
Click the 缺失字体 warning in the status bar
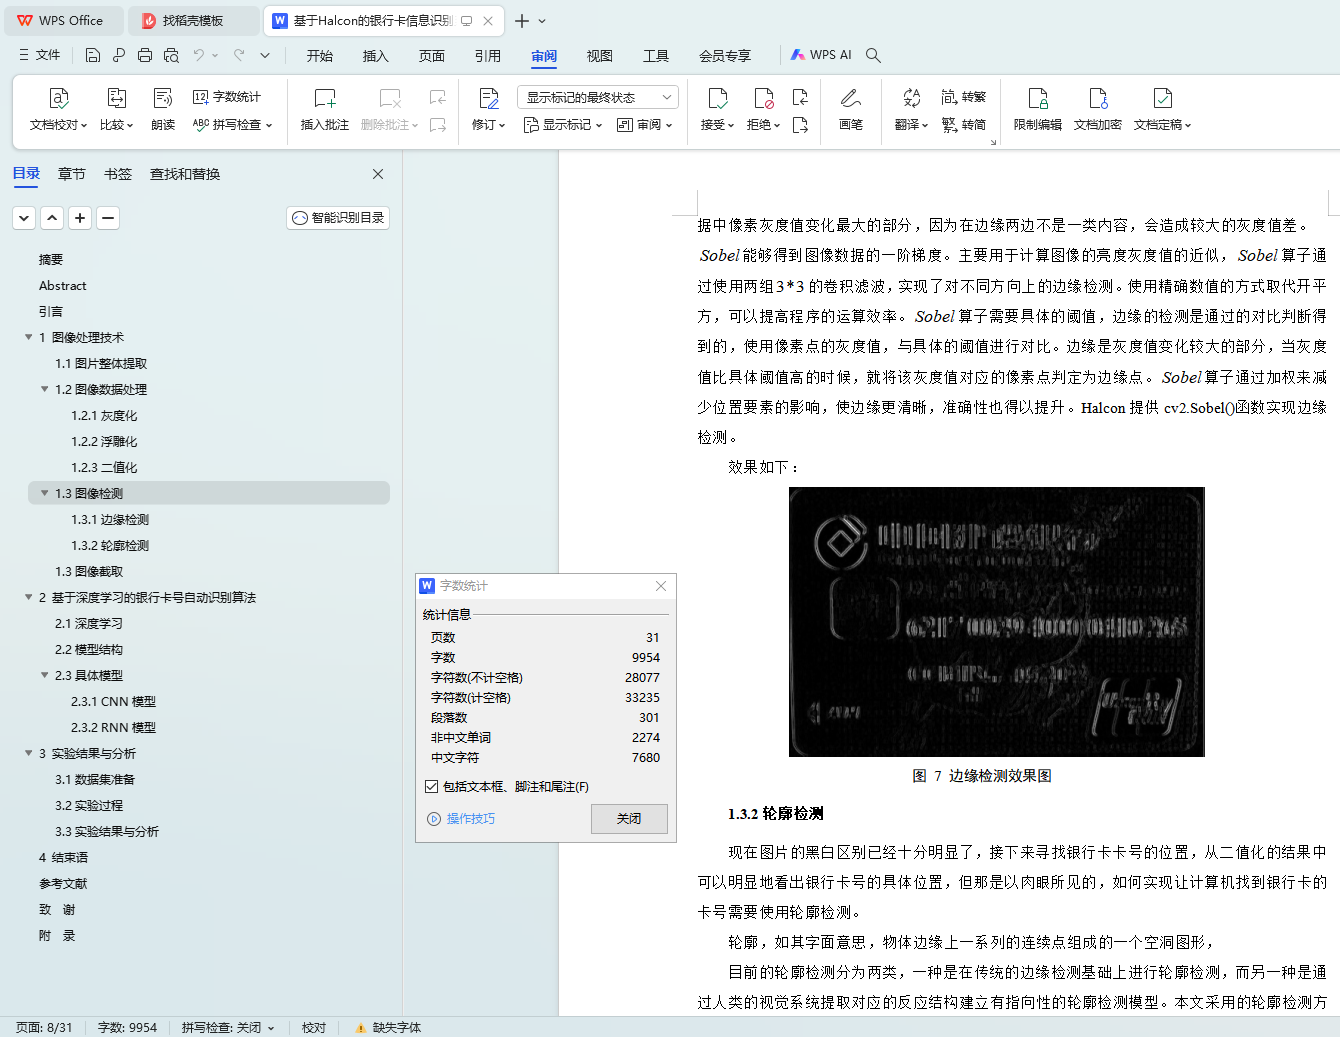(388, 1027)
